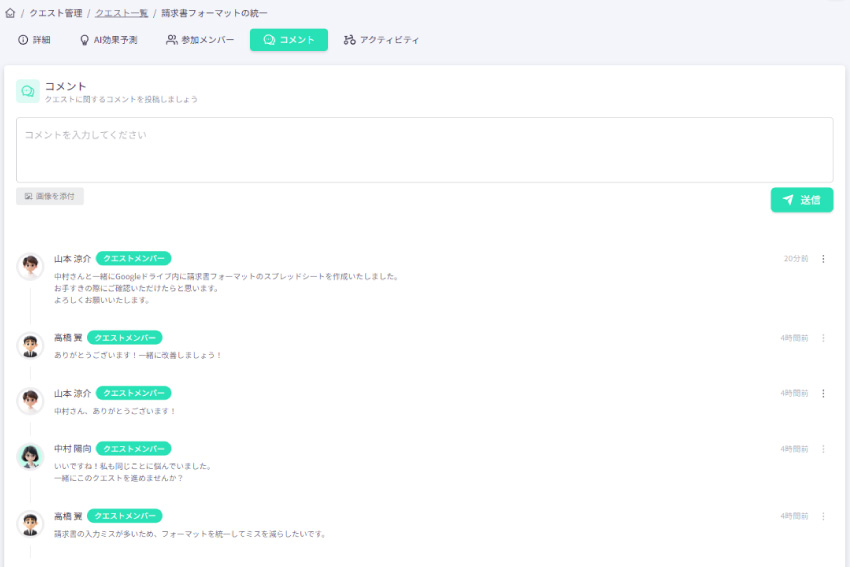Open options for 高橋 翼 請求書 comment
Viewport: 850px width, 567px height.
[x=823, y=516]
